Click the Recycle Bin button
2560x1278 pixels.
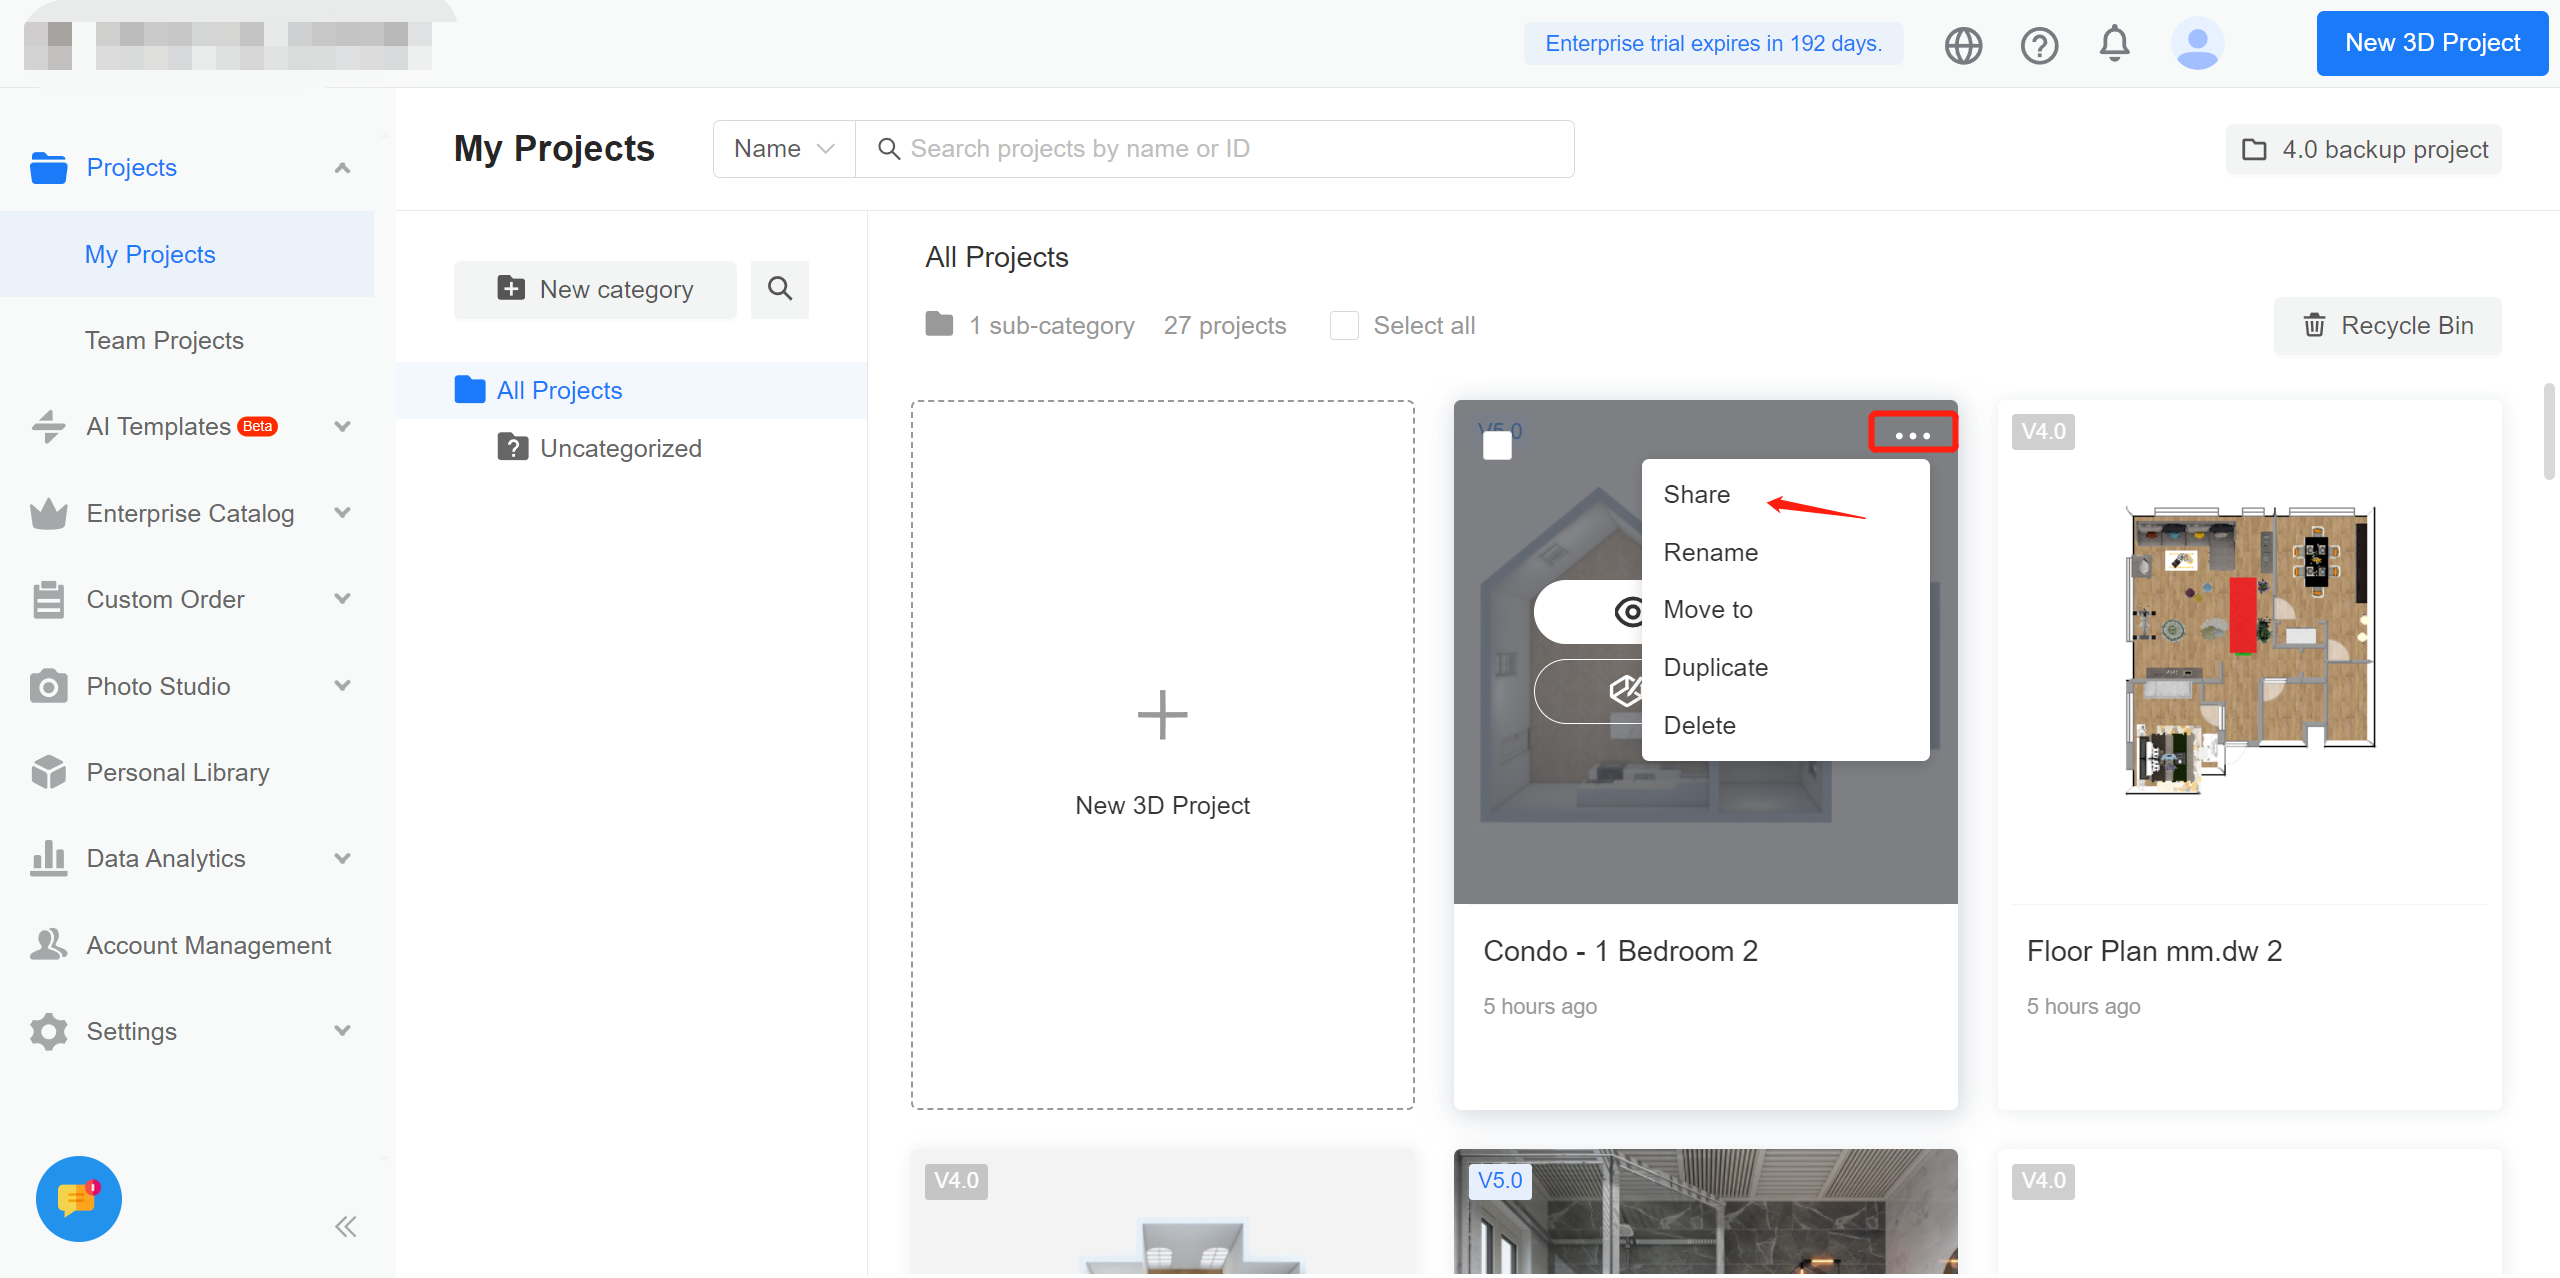[x=2388, y=326]
